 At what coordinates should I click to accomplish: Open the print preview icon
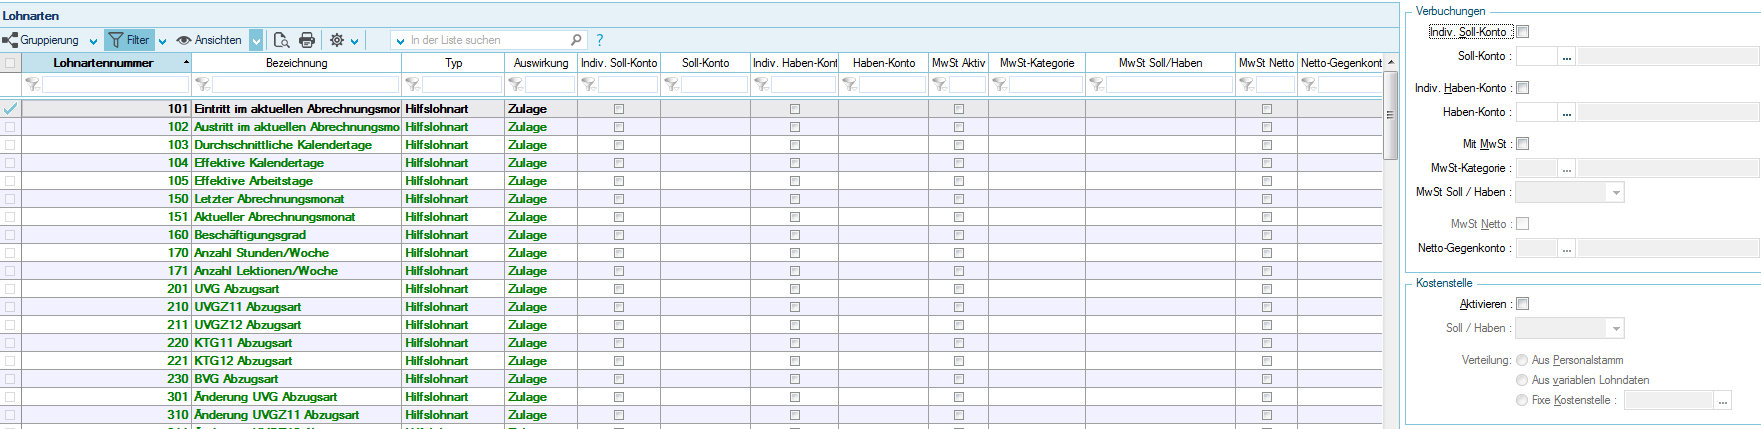click(x=281, y=40)
